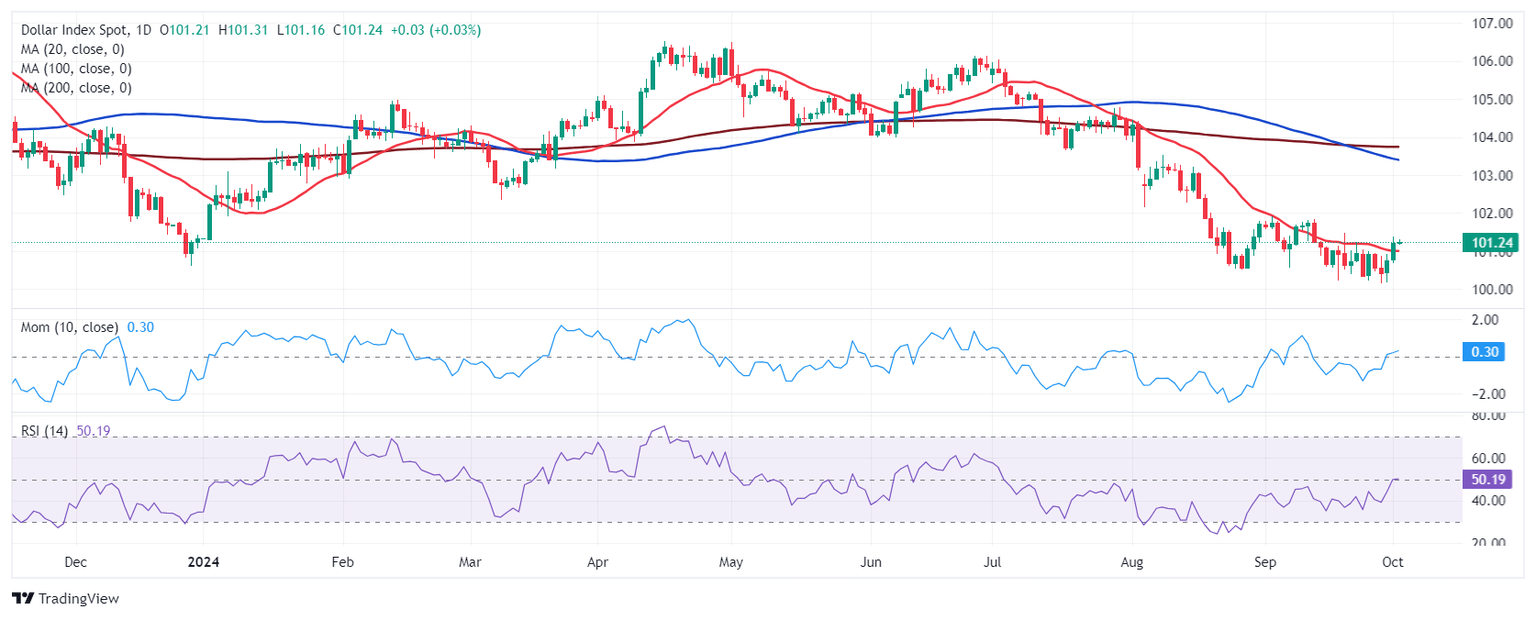1536x618 pixels.
Task: Click the Aug label on the time axis
Action: point(1132,562)
